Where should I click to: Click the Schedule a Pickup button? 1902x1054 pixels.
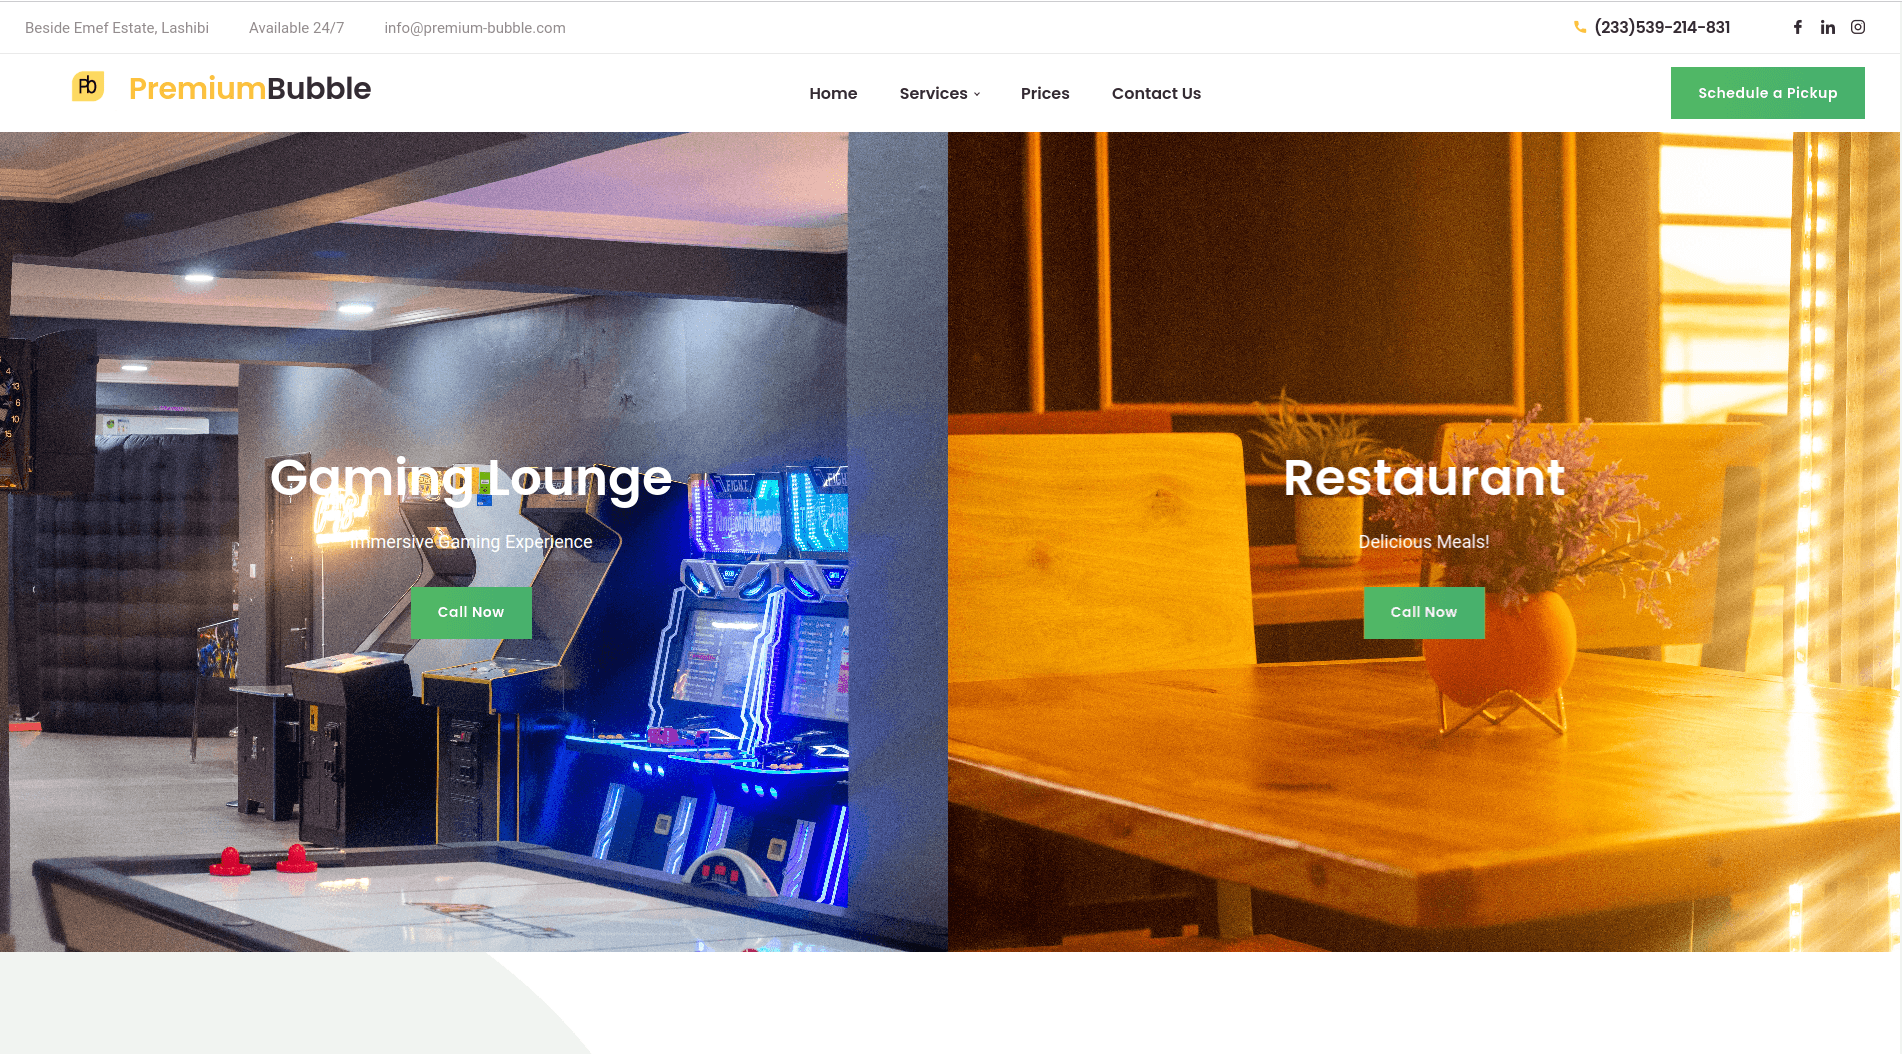[x=1767, y=93]
